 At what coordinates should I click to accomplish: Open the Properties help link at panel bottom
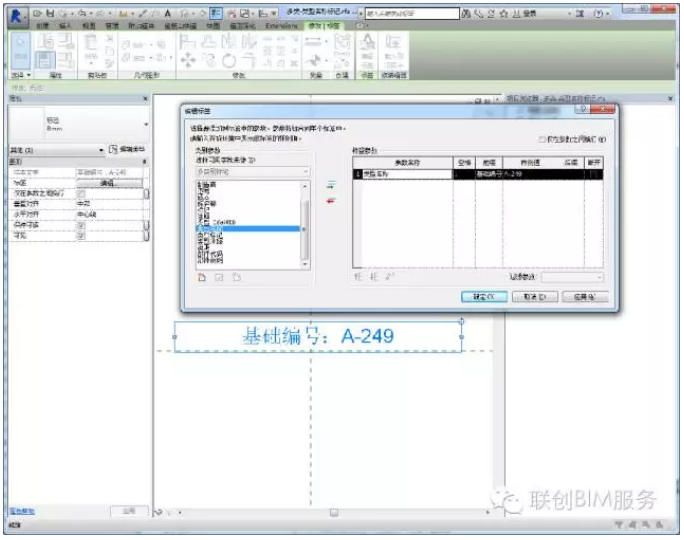click(22, 511)
